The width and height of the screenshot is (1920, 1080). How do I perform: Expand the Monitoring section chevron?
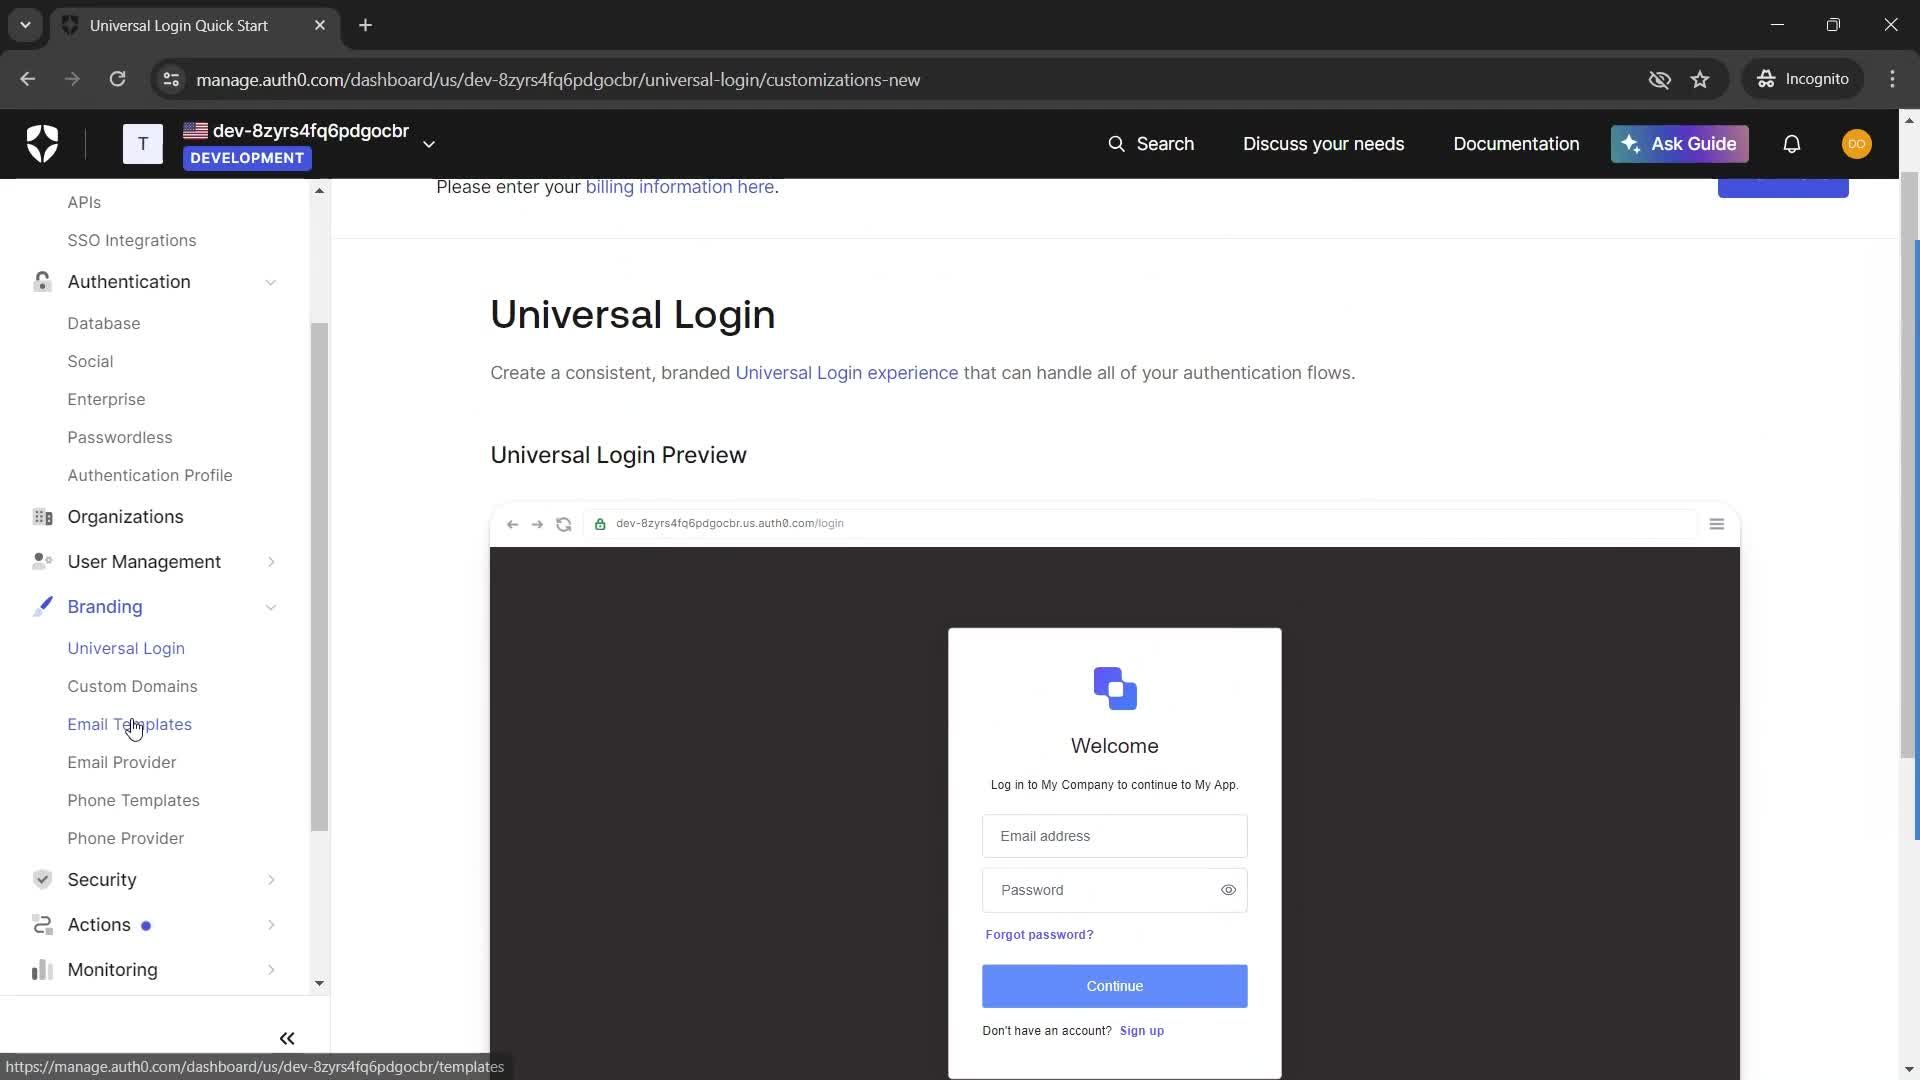pyautogui.click(x=271, y=970)
